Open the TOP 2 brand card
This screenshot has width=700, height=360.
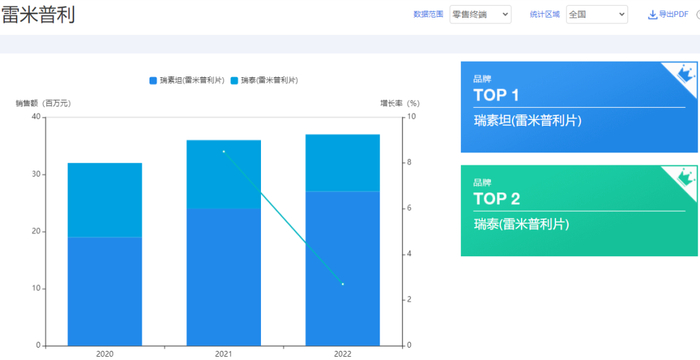coord(579,210)
